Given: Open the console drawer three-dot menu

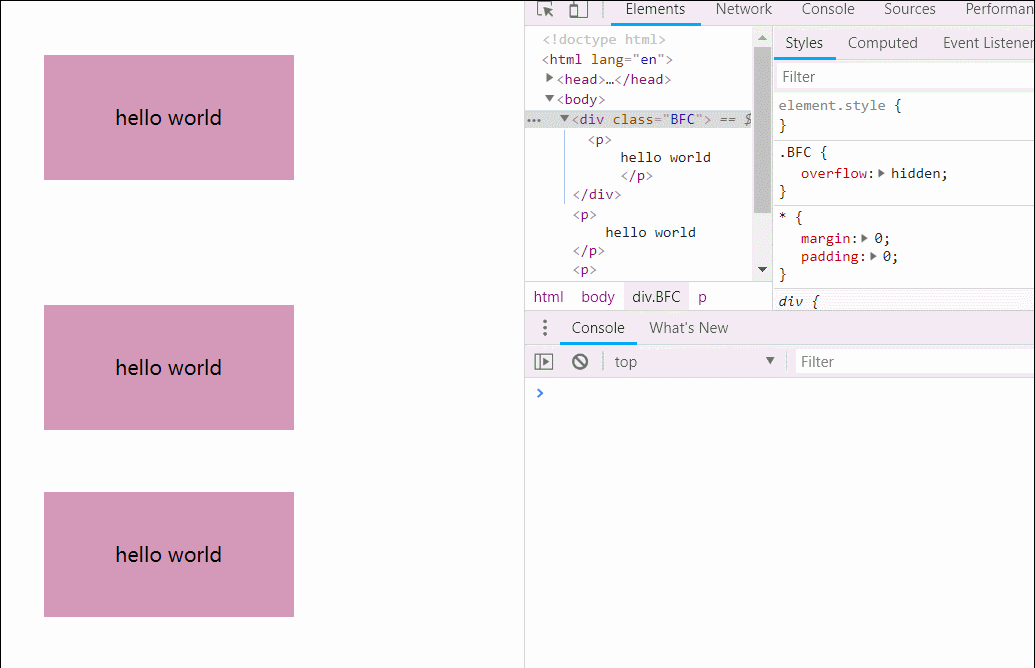Looking at the screenshot, I should point(545,328).
